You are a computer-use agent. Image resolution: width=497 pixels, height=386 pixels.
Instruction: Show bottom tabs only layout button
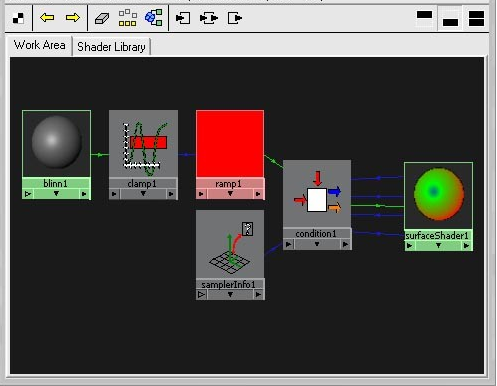pyautogui.click(x=450, y=18)
